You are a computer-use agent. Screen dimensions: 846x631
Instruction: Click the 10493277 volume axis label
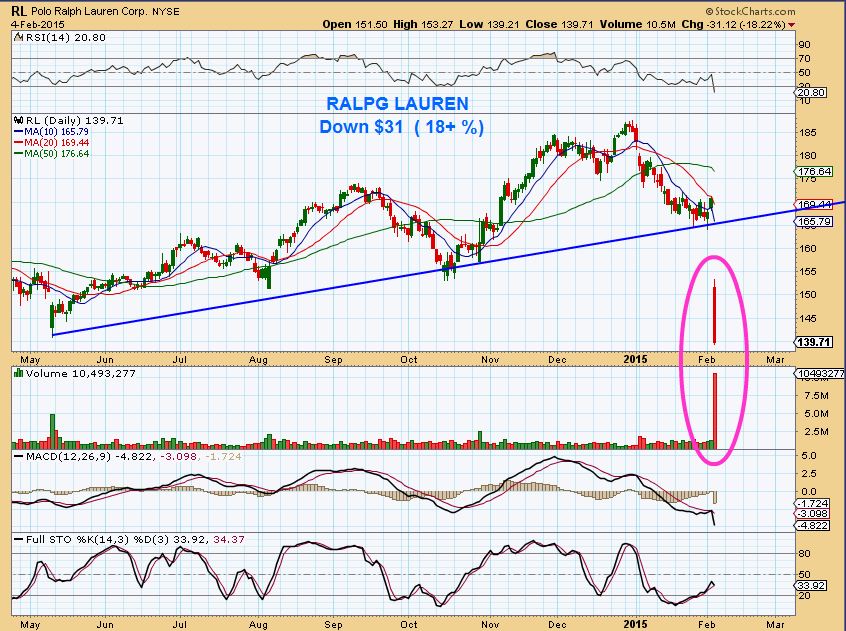(x=820, y=373)
